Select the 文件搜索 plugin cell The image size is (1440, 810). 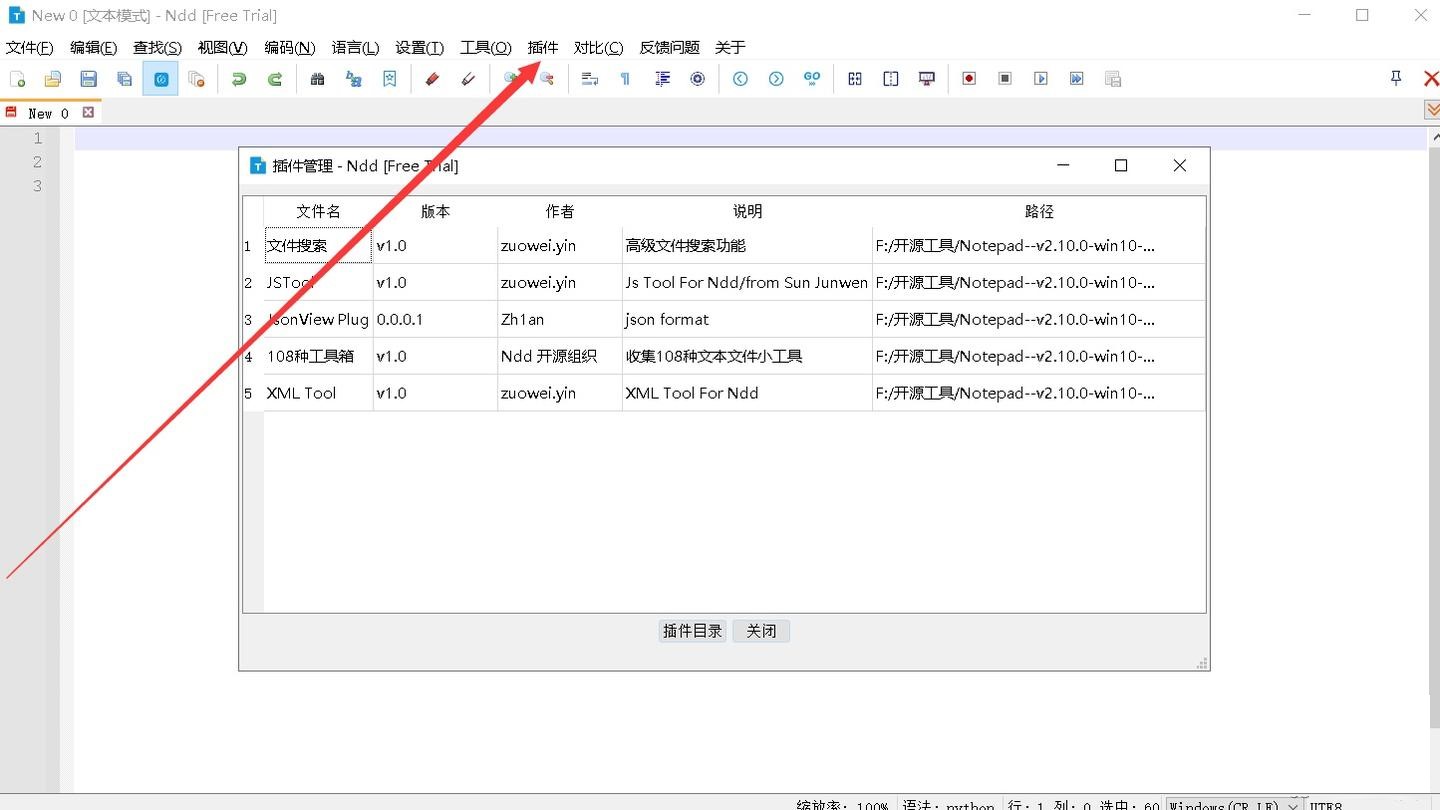pyautogui.click(x=318, y=245)
